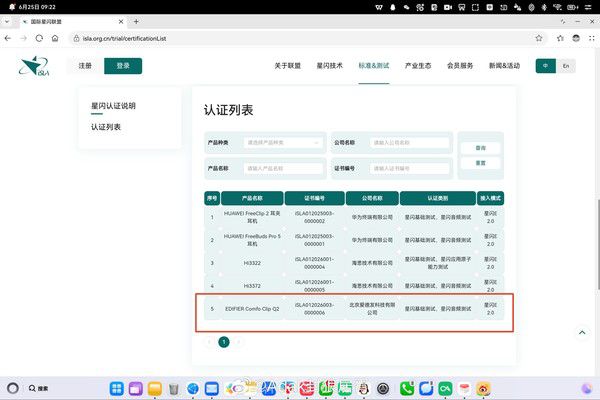Screen dimensions: 600x400
Task: Bookmark this page with star icon
Action: click(539, 38)
